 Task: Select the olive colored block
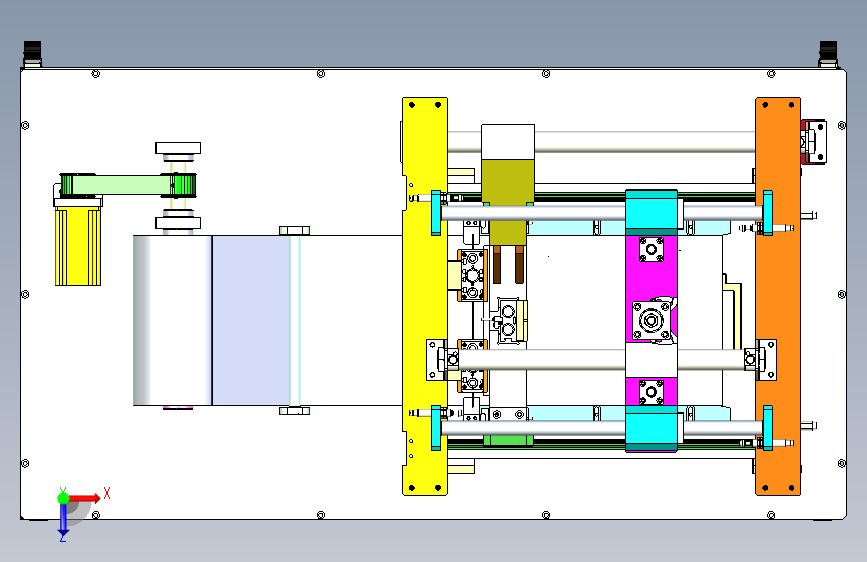tap(508, 202)
